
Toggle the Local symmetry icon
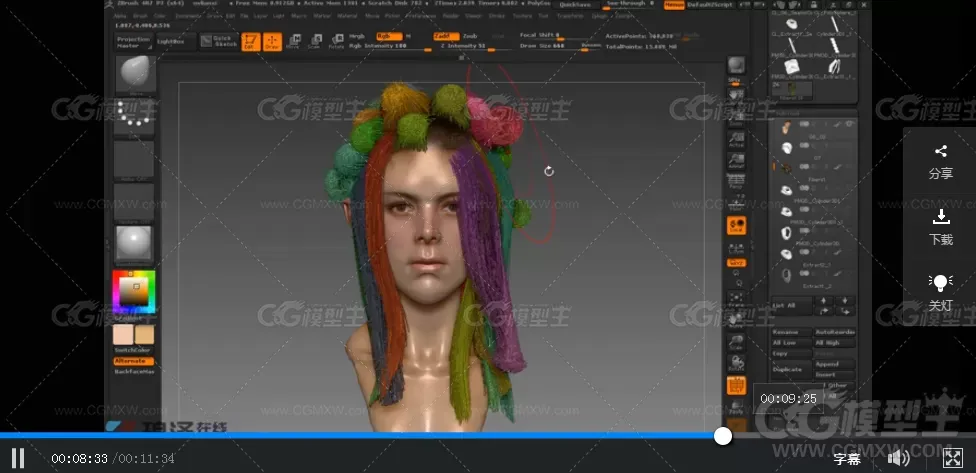coord(736,225)
